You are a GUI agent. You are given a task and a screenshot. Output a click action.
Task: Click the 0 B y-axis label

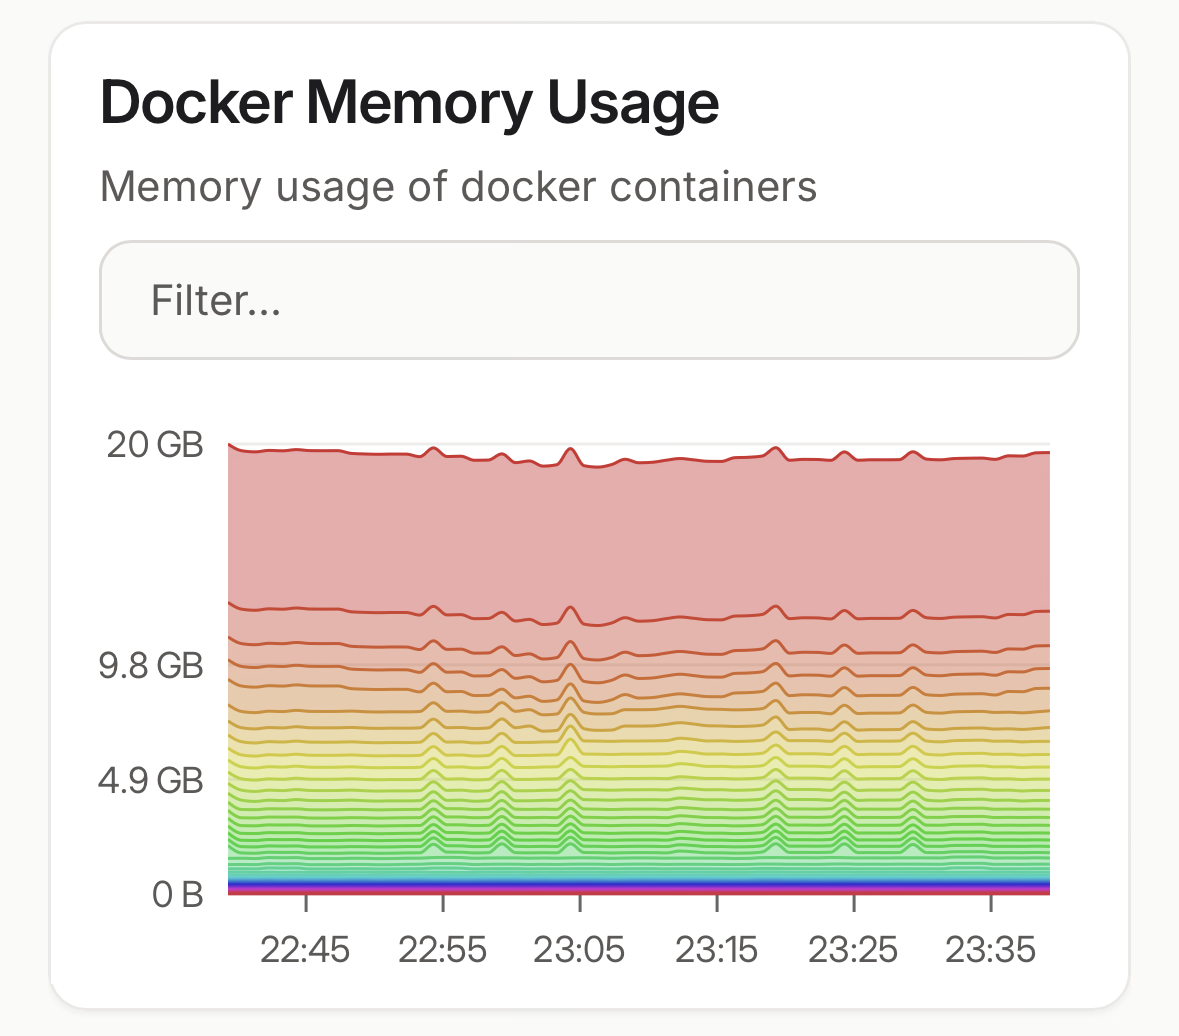pos(178,895)
